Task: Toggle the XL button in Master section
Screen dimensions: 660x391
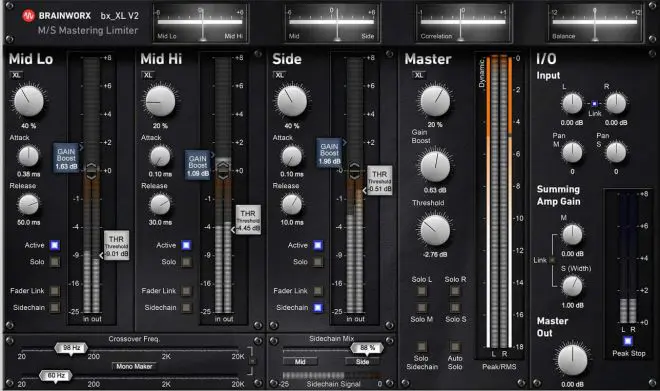Action: point(419,75)
